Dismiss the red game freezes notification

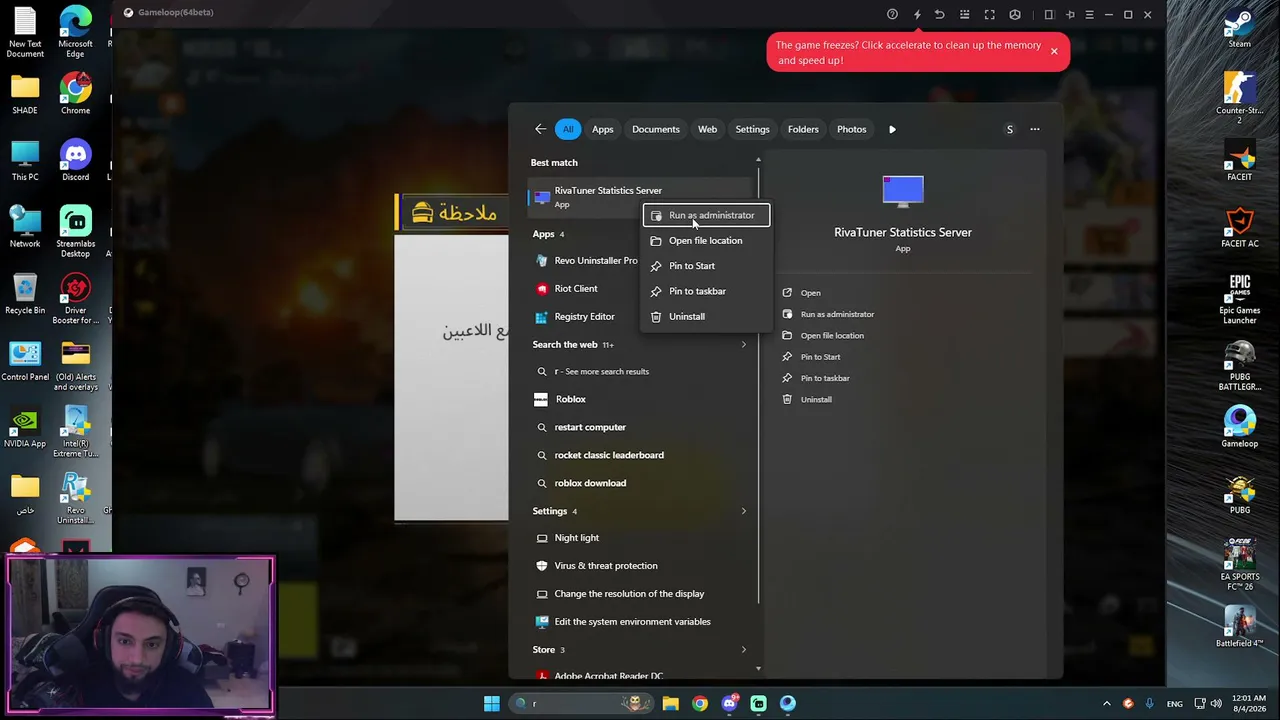(1053, 51)
